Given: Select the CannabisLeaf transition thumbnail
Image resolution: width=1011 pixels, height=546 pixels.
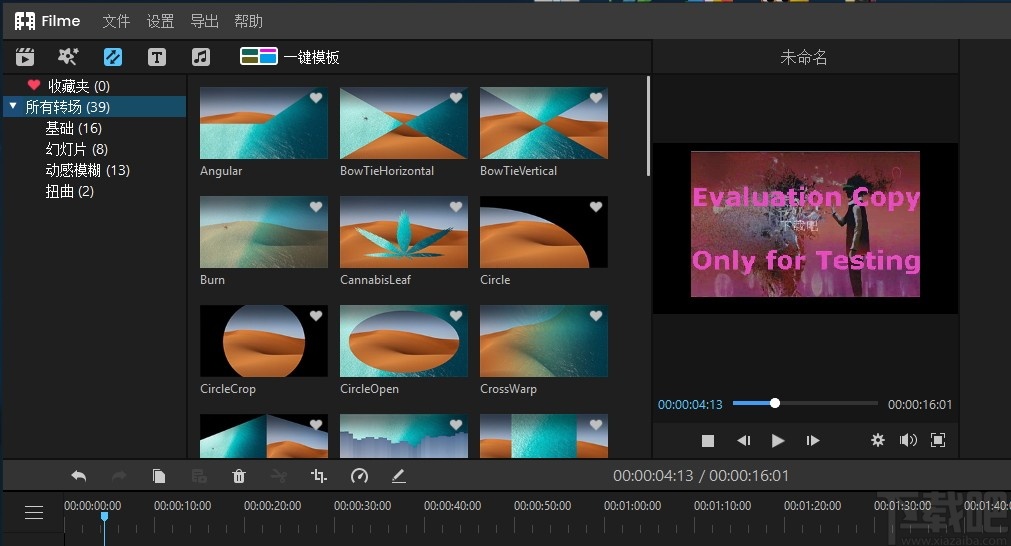Looking at the screenshot, I should tap(404, 232).
